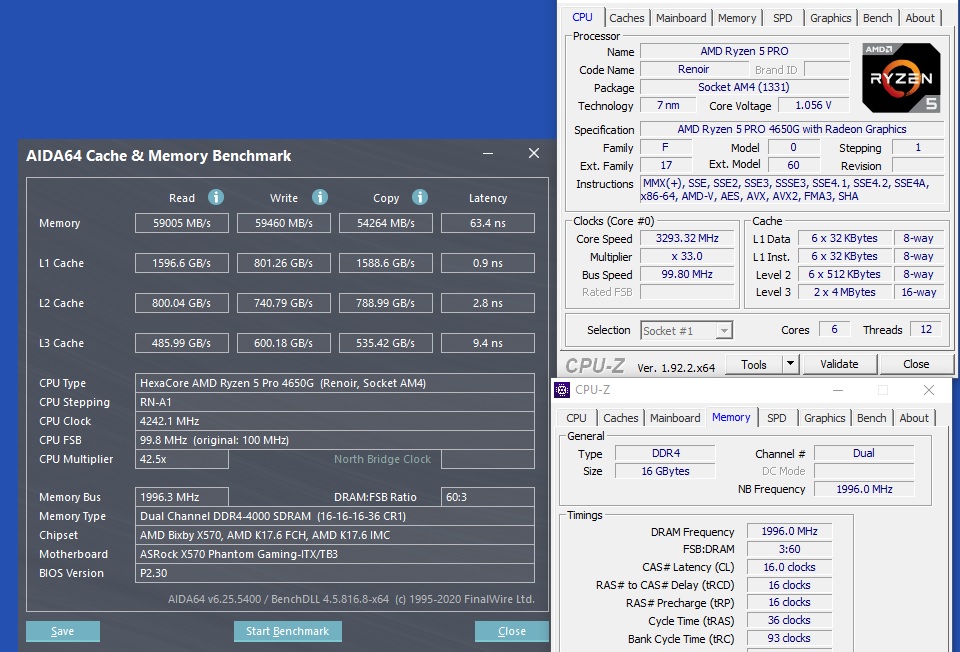Click the Memory Type DDR4-4000 field

click(335, 516)
